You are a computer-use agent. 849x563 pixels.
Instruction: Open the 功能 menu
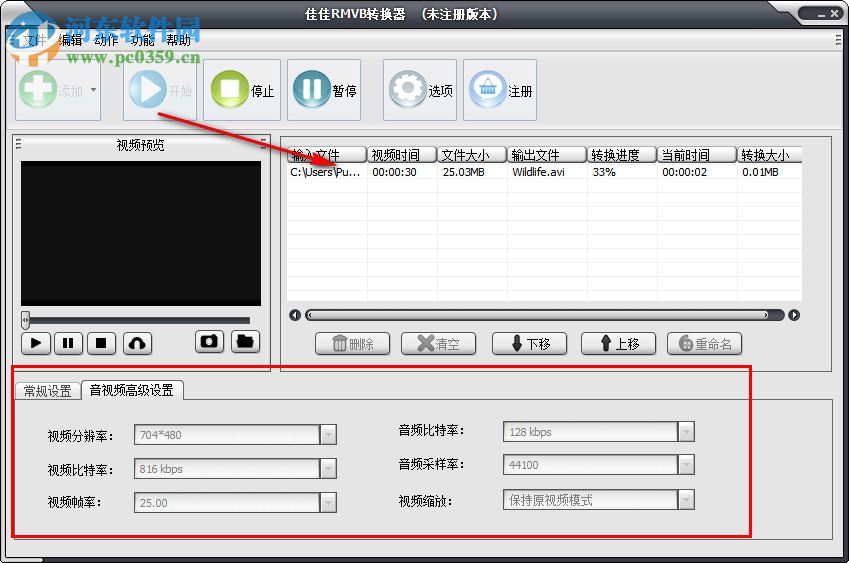coord(142,40)
